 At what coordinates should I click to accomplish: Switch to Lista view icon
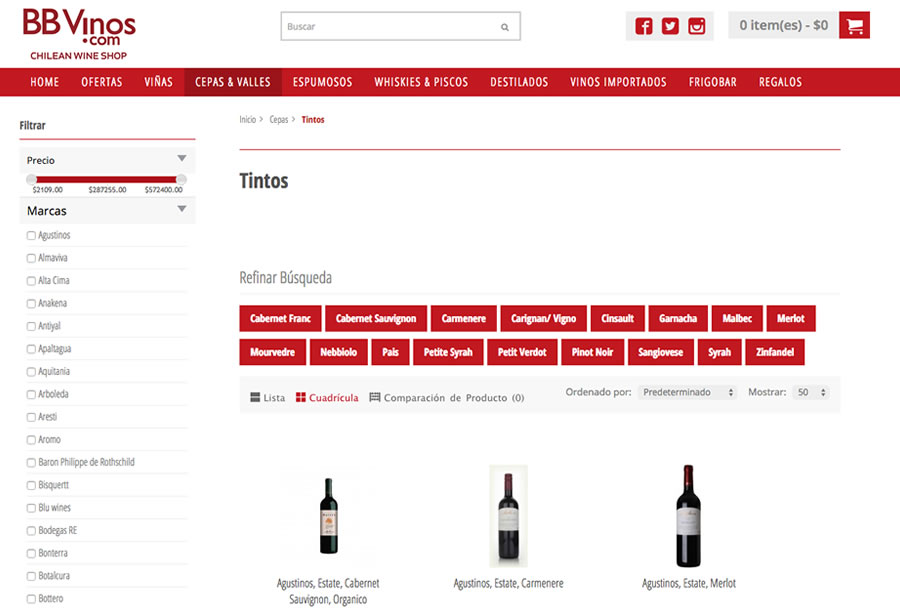pyautogui.click(x=255, y=397)
